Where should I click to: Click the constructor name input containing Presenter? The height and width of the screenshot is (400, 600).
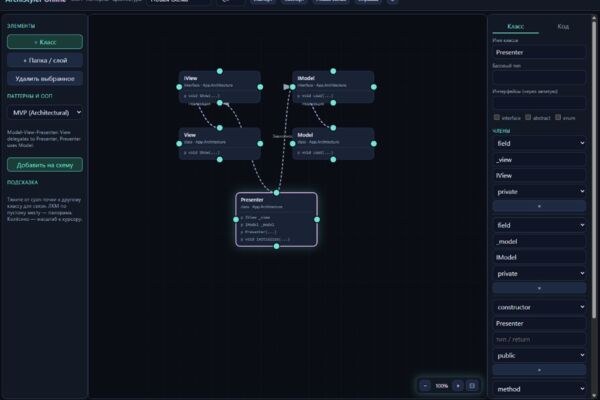pyautogui.click(x=539, y=323)
